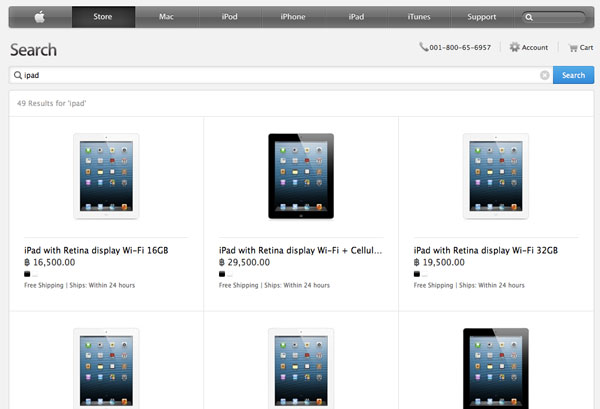Viewport: 600px width, 409px height.
Task: Open the Support tab
Action: tap(482, 17)
